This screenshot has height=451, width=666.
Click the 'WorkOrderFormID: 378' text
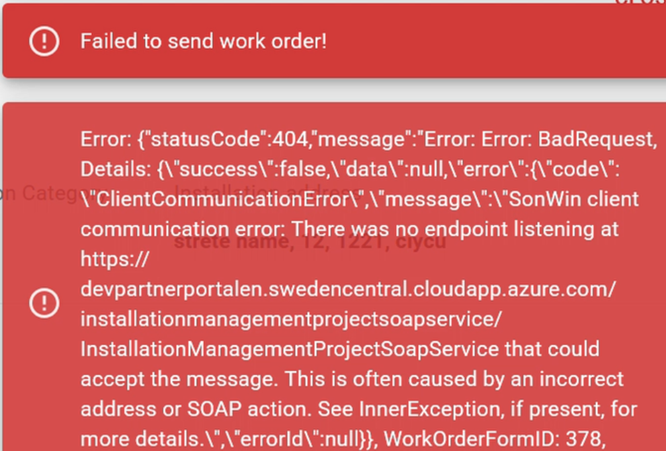[494, 439]
